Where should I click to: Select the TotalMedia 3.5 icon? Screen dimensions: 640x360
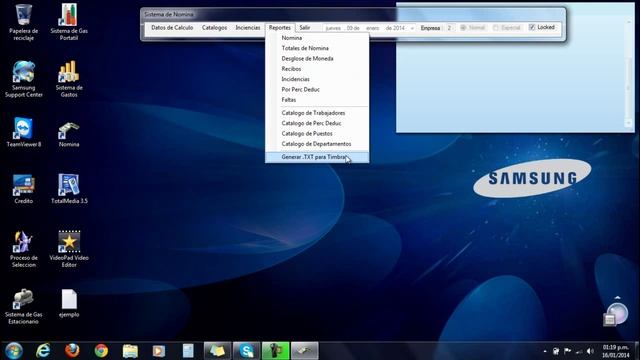click(69, 189)
